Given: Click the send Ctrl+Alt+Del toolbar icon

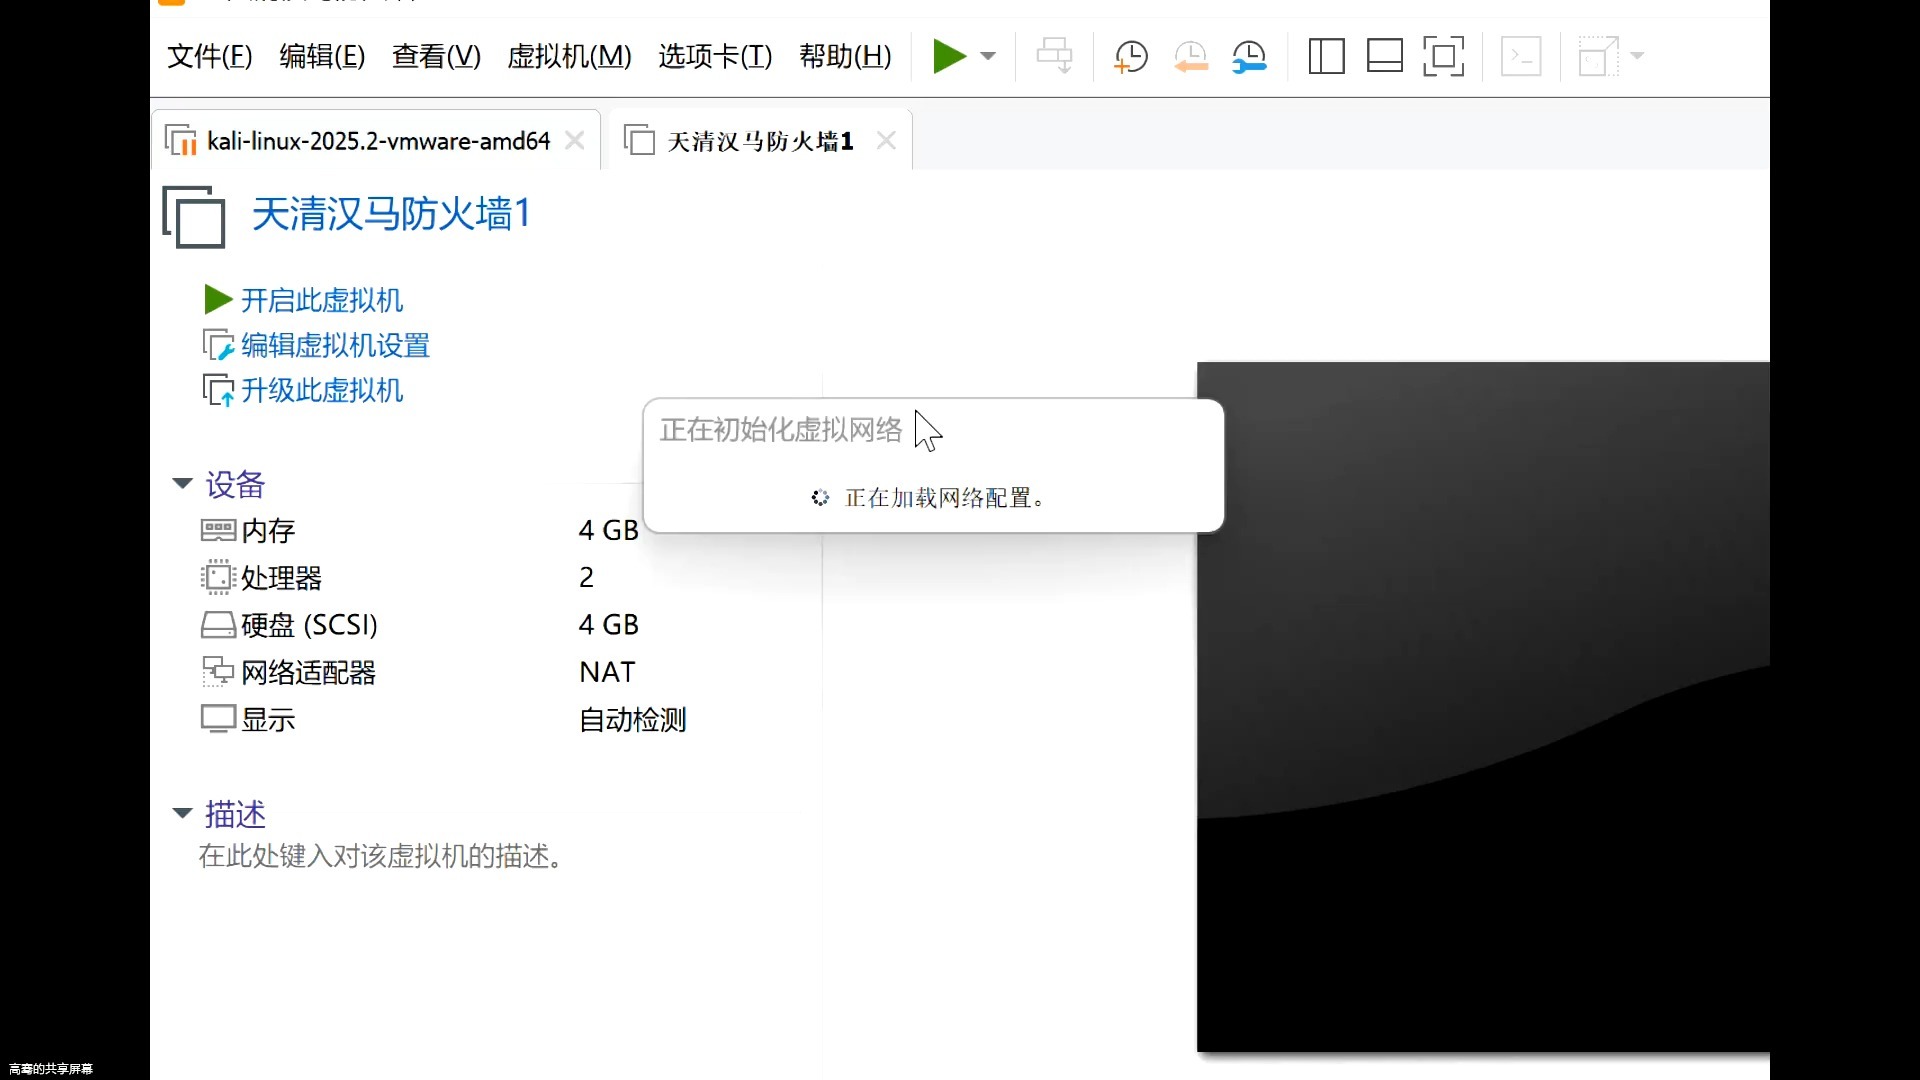Looking at the screenshot, I should (1054, 56).
